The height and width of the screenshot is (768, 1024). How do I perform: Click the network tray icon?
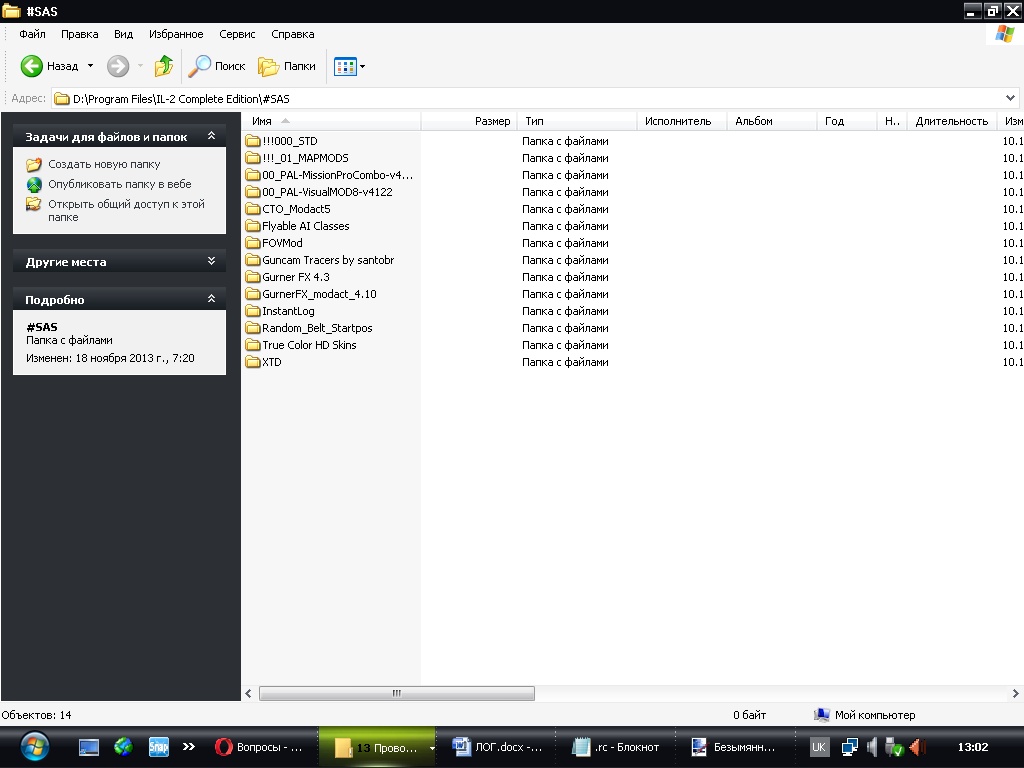850,746
